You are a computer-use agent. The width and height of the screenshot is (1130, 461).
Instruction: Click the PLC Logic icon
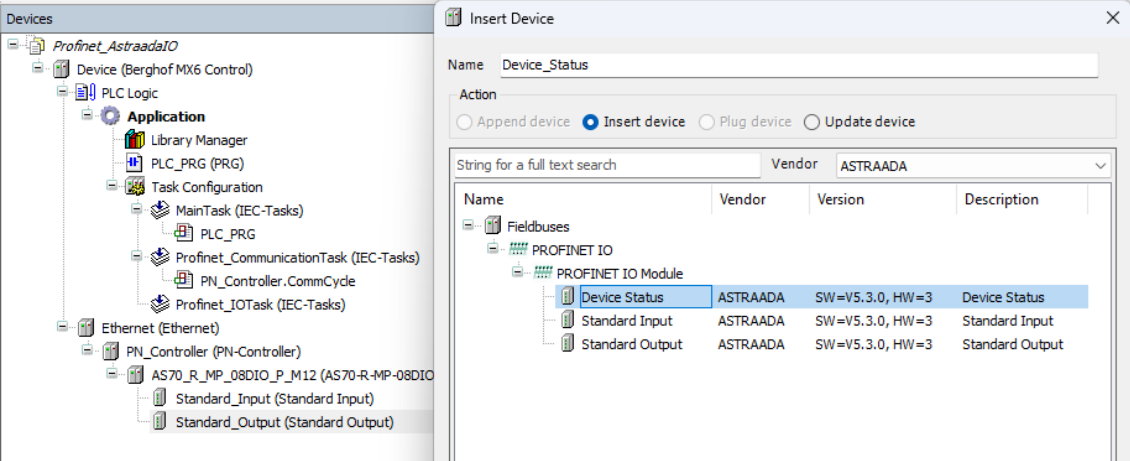[86, 93]
